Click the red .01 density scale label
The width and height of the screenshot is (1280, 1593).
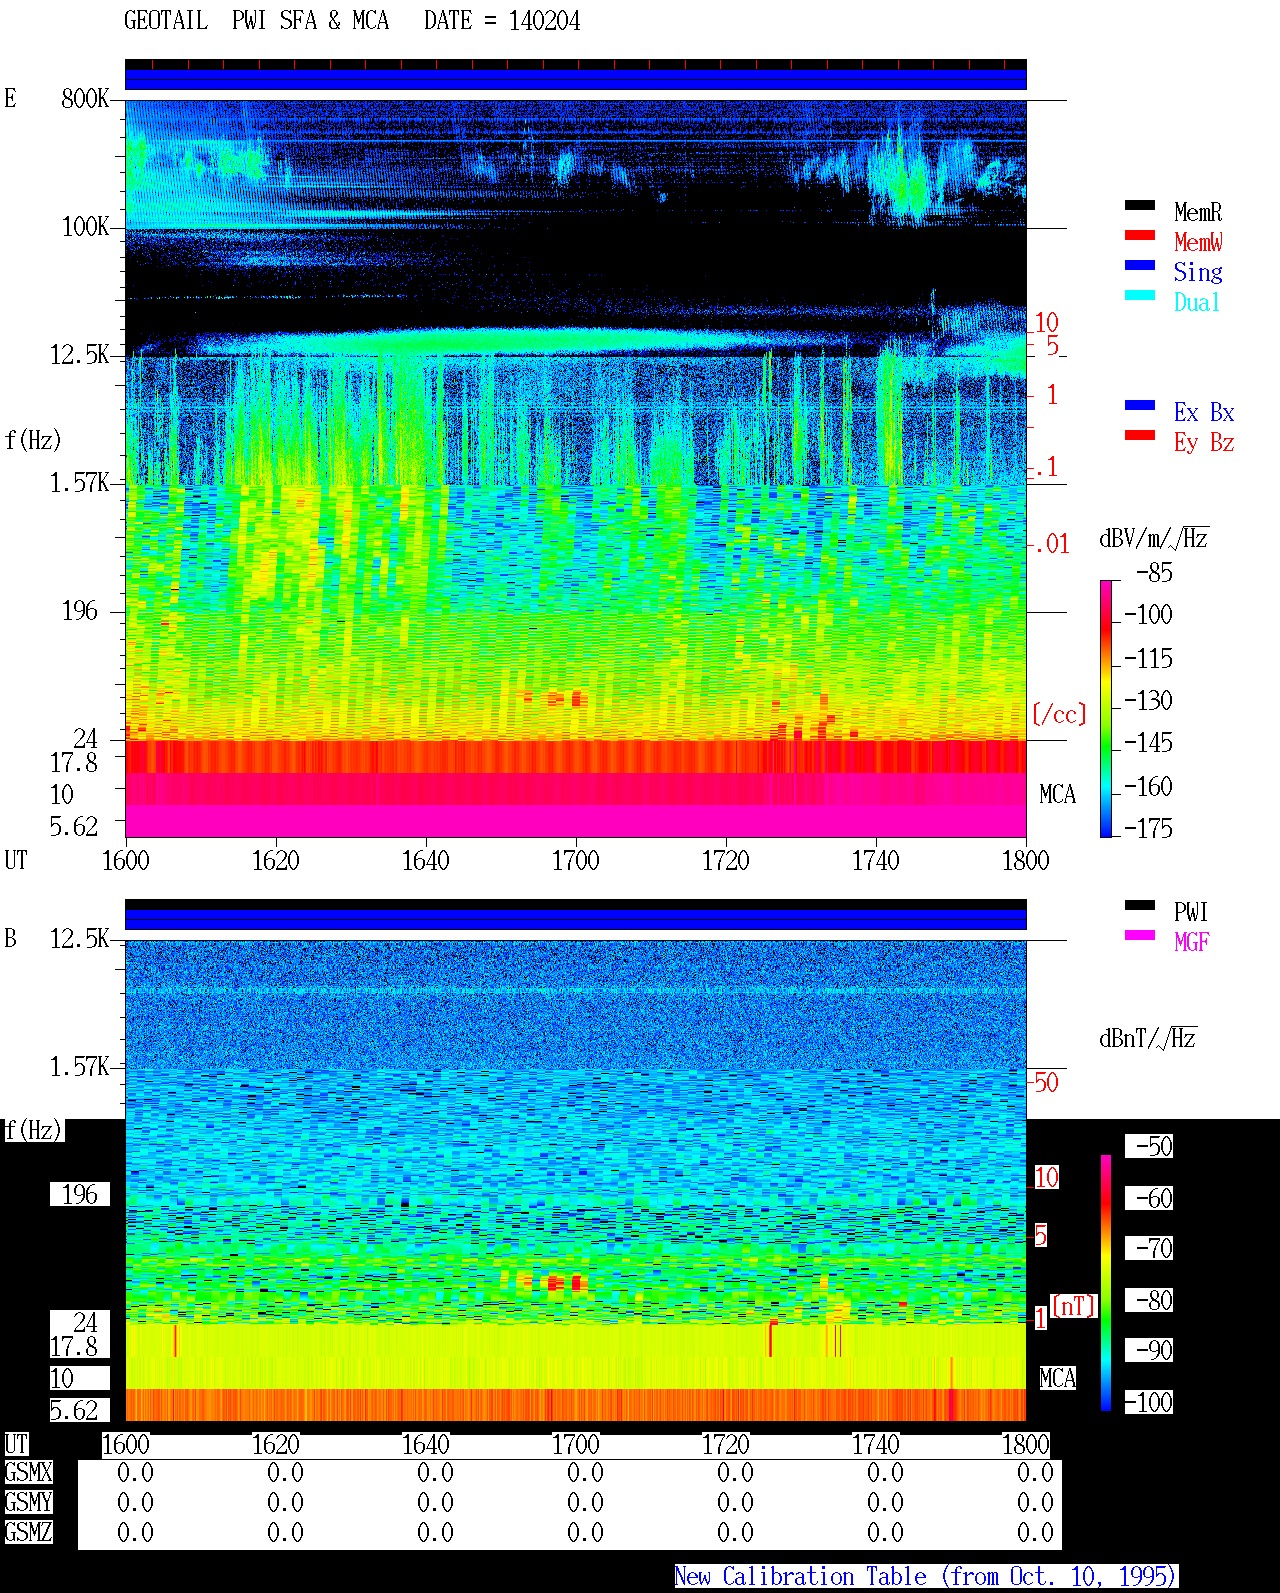point(1050,544)
